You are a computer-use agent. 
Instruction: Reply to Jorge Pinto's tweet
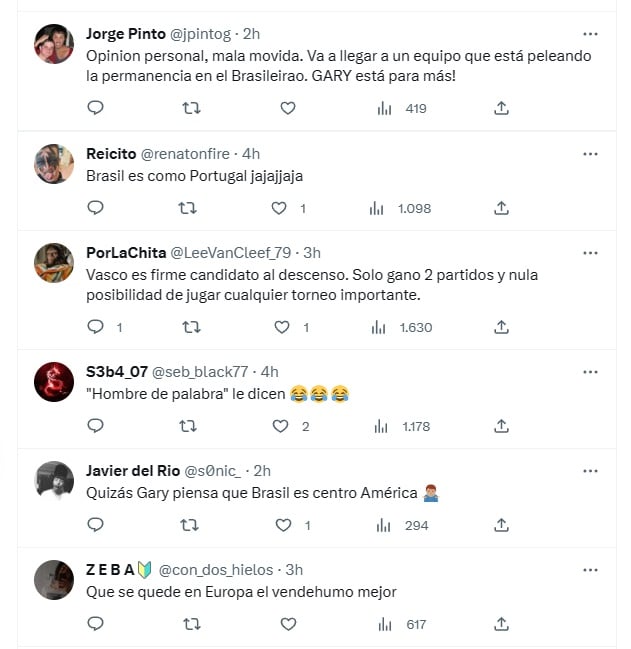(x=96, y=108)
